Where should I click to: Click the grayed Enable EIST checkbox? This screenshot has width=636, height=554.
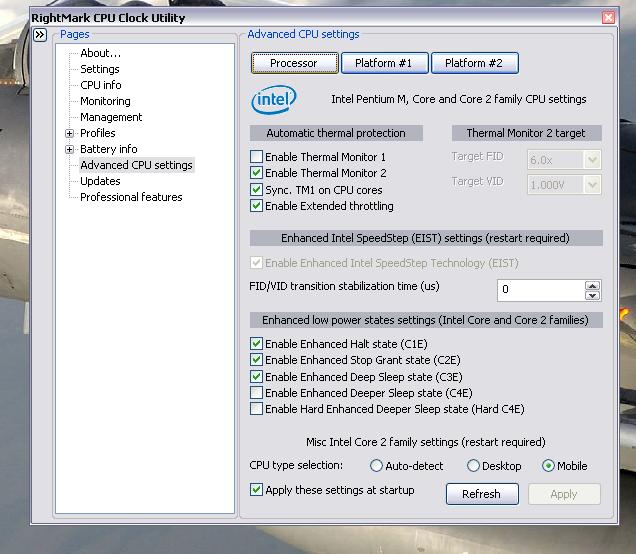256,263
